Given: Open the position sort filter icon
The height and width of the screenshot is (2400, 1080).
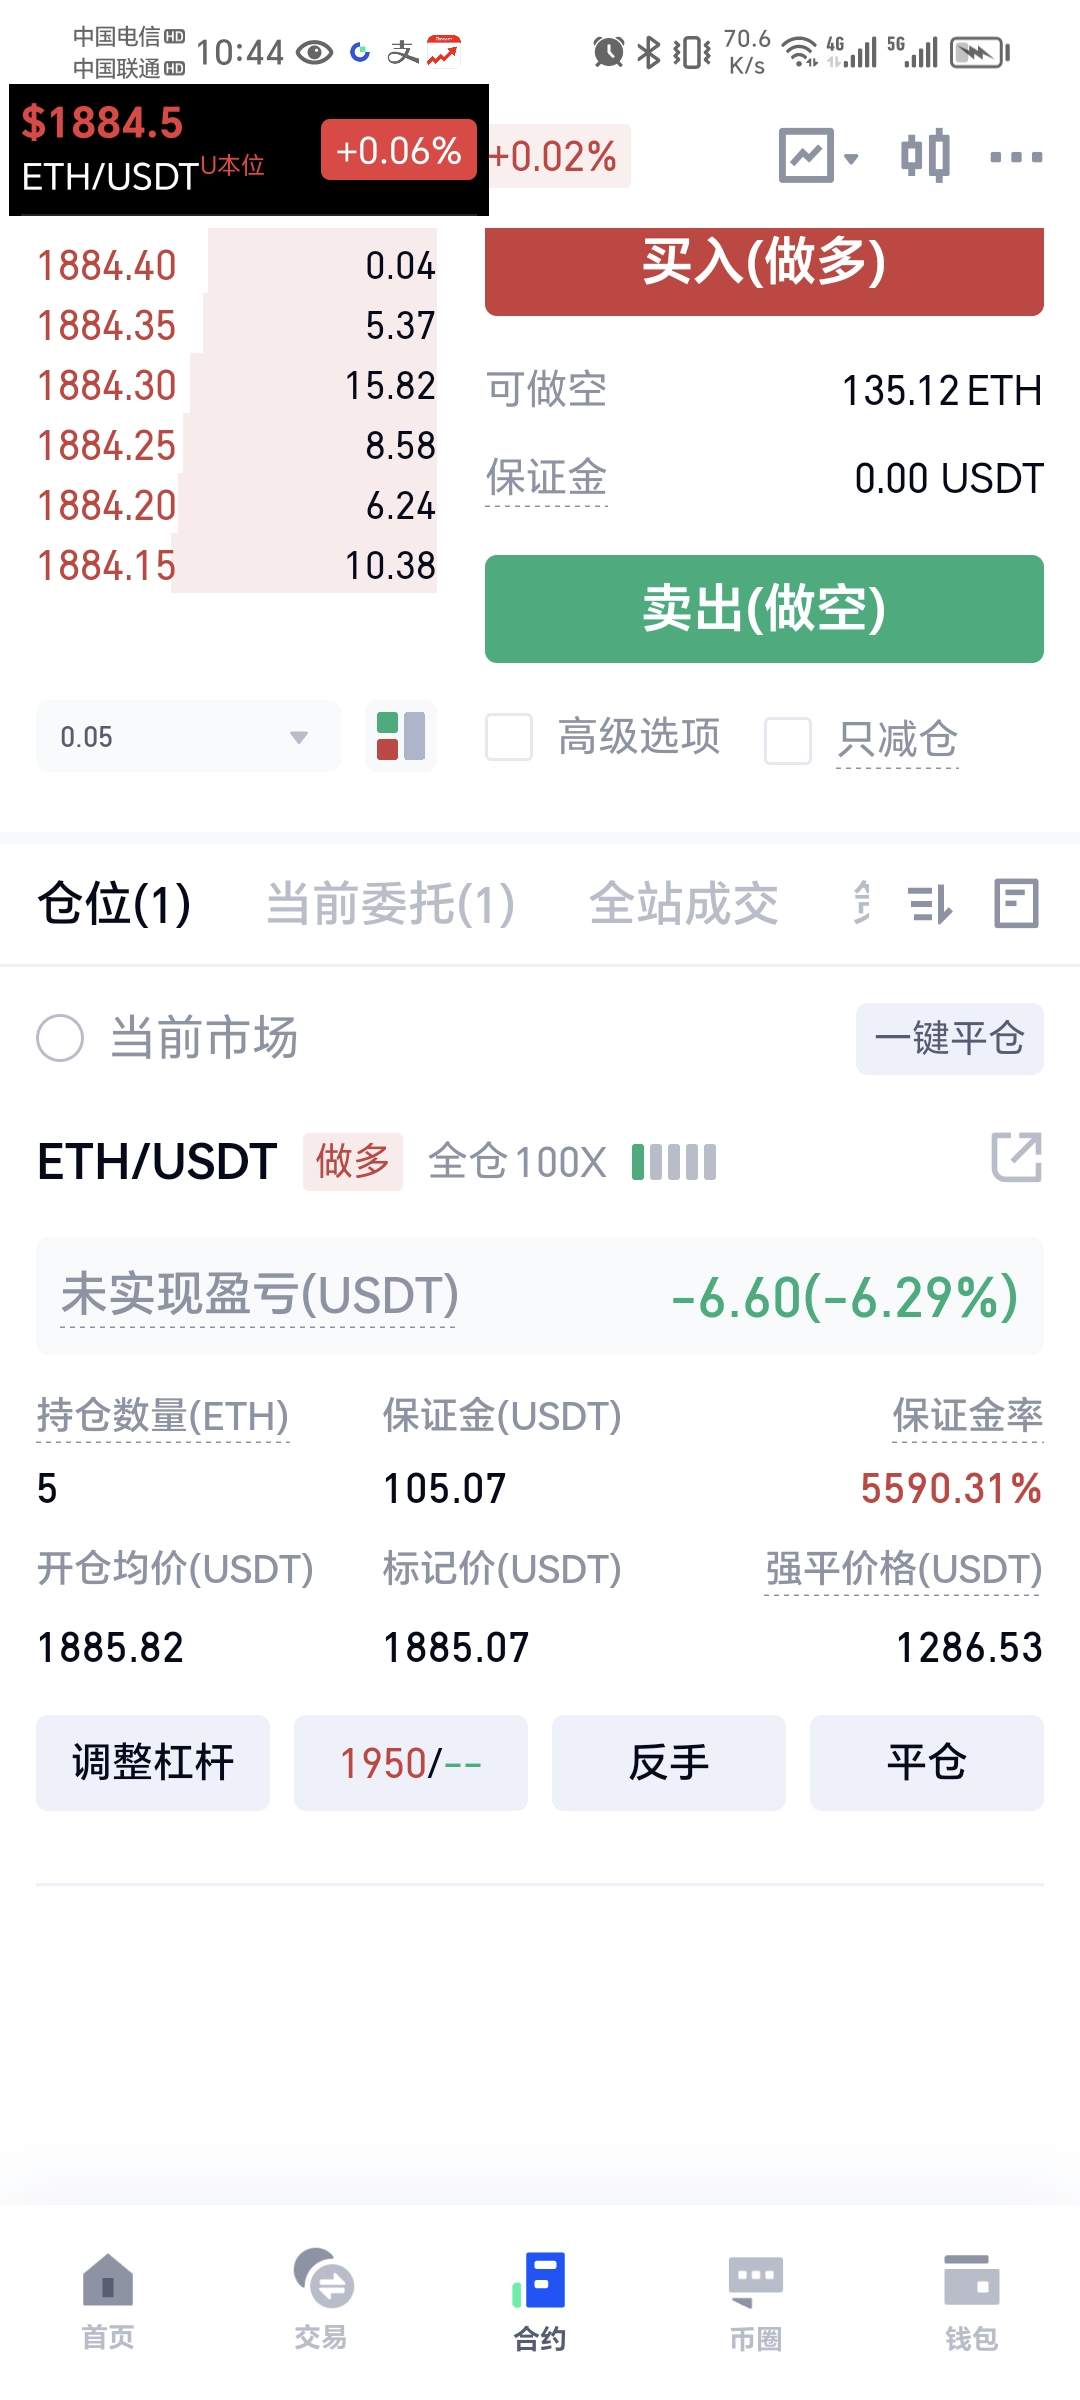Looking at the screenshot, I should [930, 904].
